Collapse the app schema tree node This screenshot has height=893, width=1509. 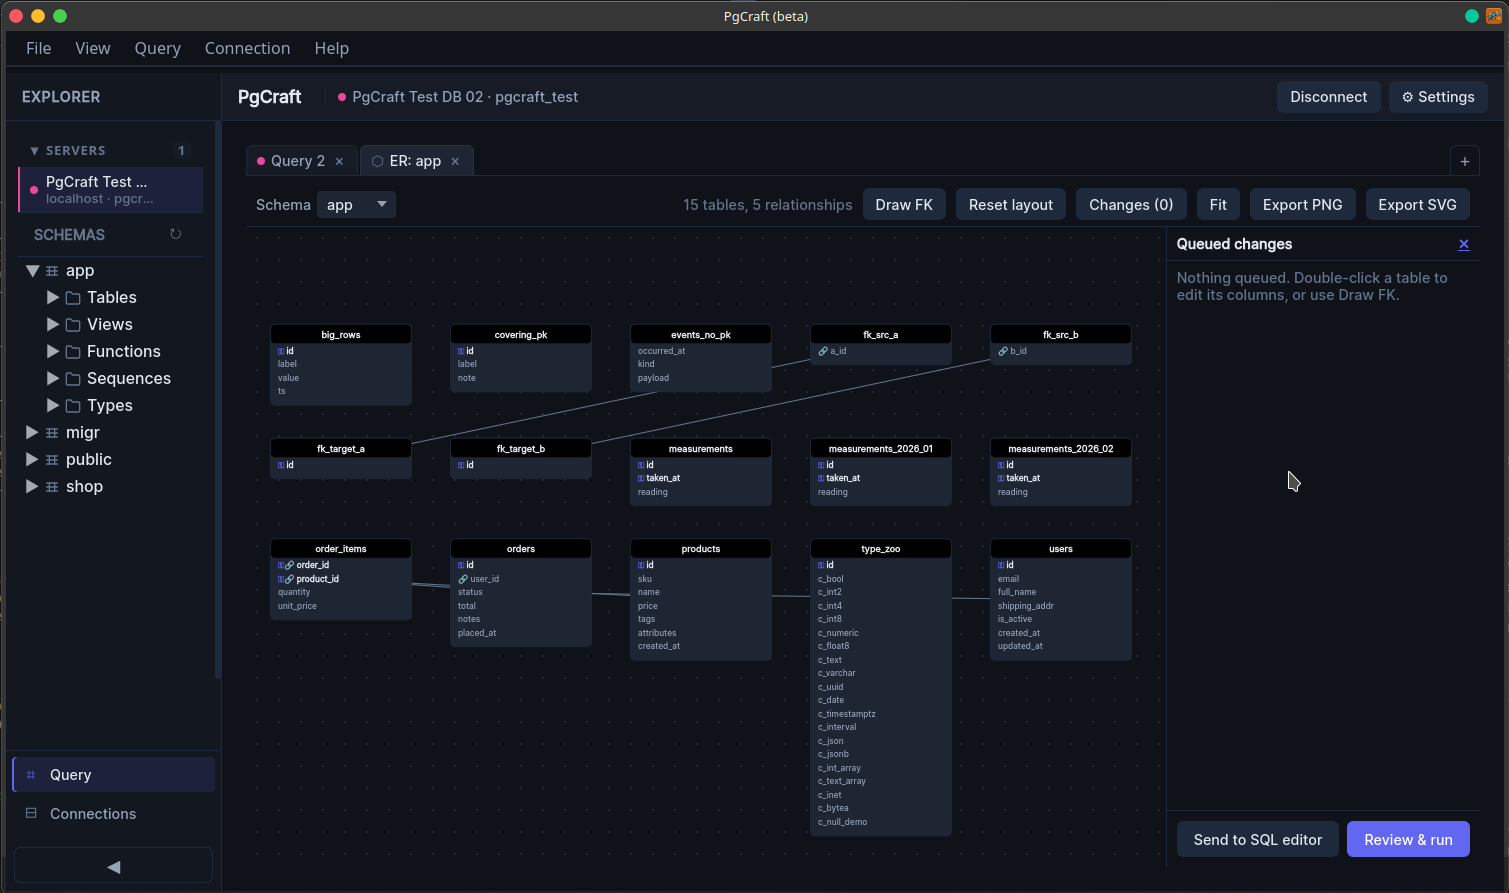click(32, 271)
